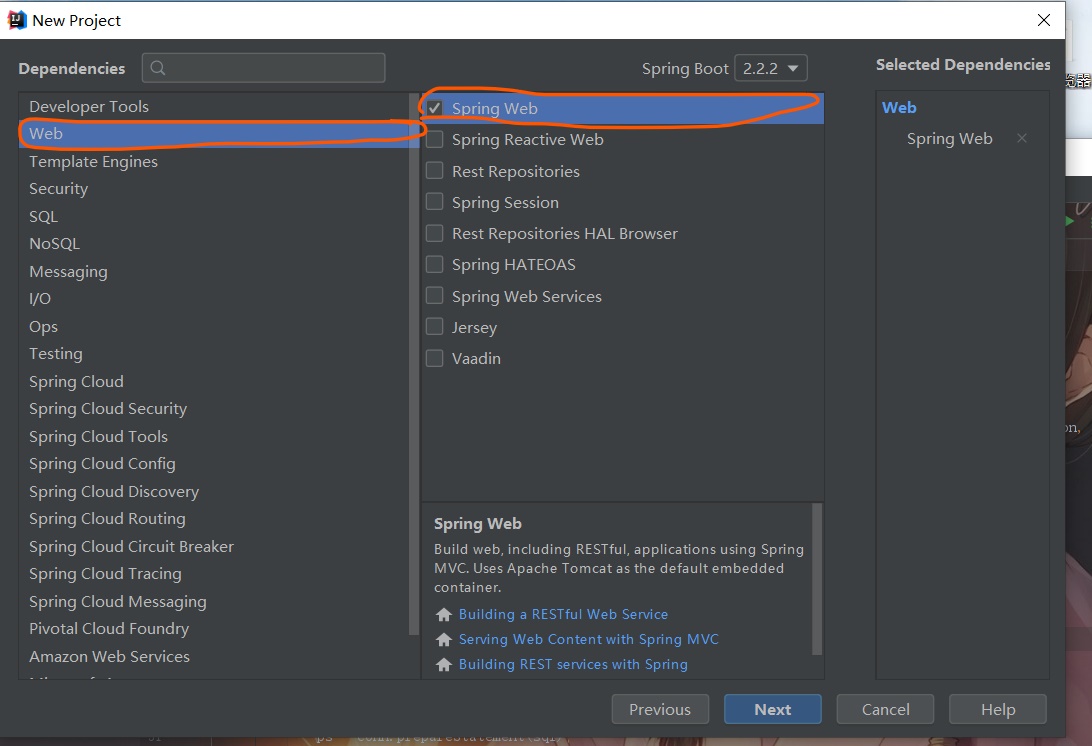This screenshot has width=1092, height=746.
Task: Remove Spring Web via the X icon
Action: tap(1022, 138)
